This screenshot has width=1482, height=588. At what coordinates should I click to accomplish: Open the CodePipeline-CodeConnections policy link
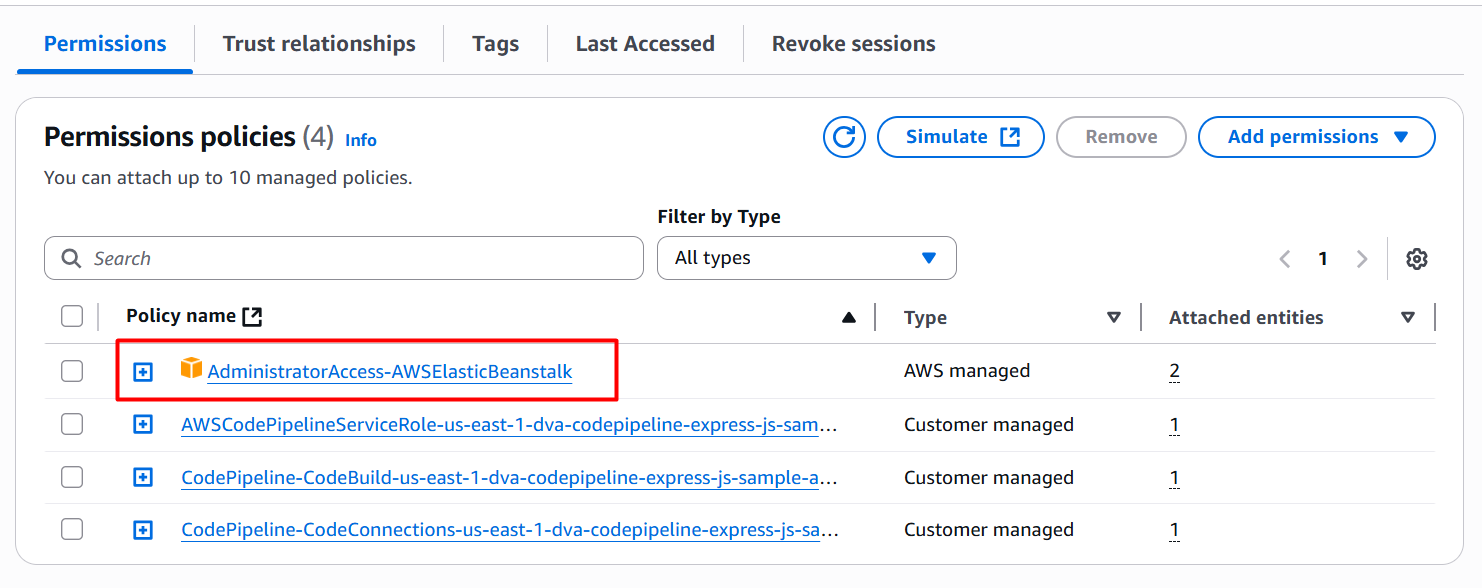(x=509, y=530)
